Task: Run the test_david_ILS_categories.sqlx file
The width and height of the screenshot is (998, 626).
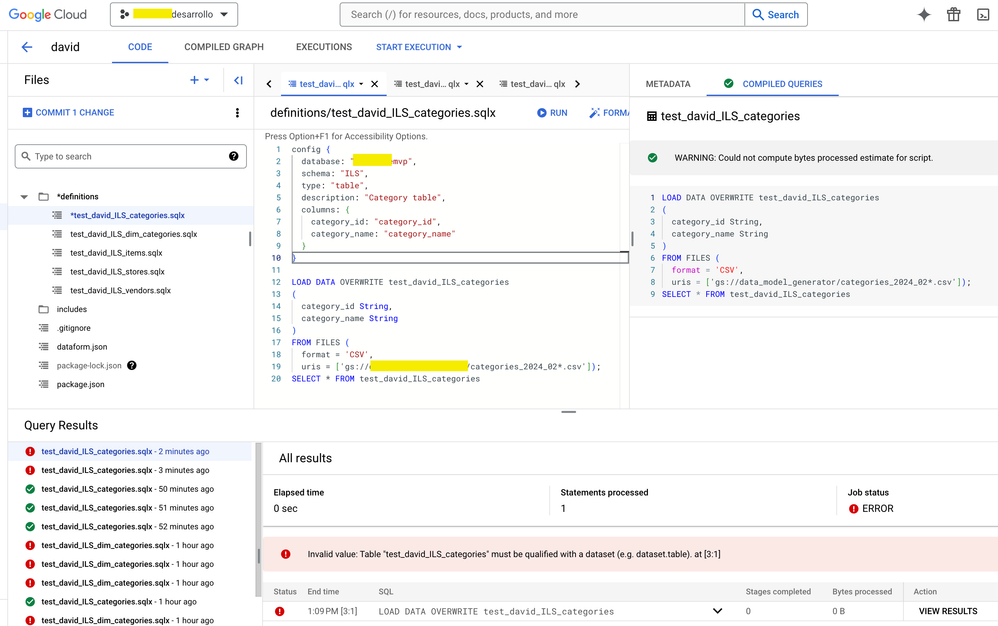Action: [x=552, y=113]
